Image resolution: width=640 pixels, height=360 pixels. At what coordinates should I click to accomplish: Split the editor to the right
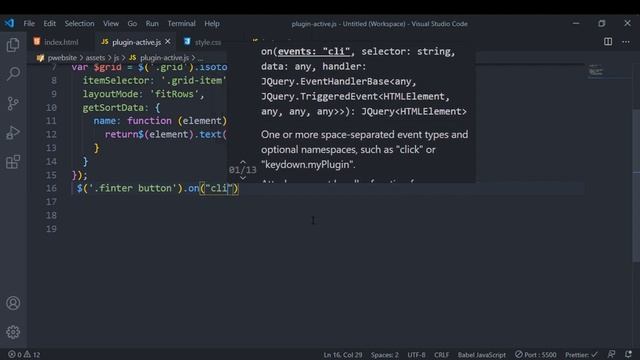(x=608, y=42)
